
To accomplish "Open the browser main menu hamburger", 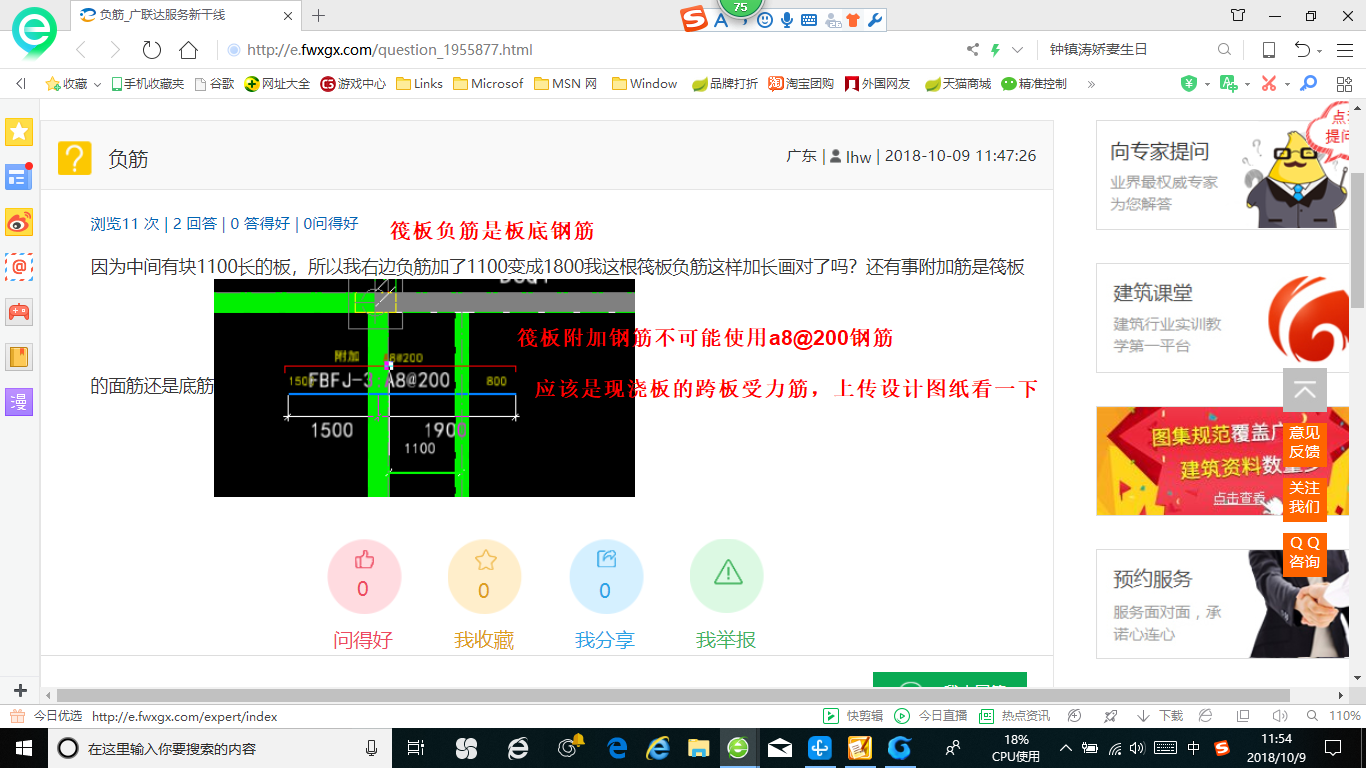I will (x=1345, y=50).
